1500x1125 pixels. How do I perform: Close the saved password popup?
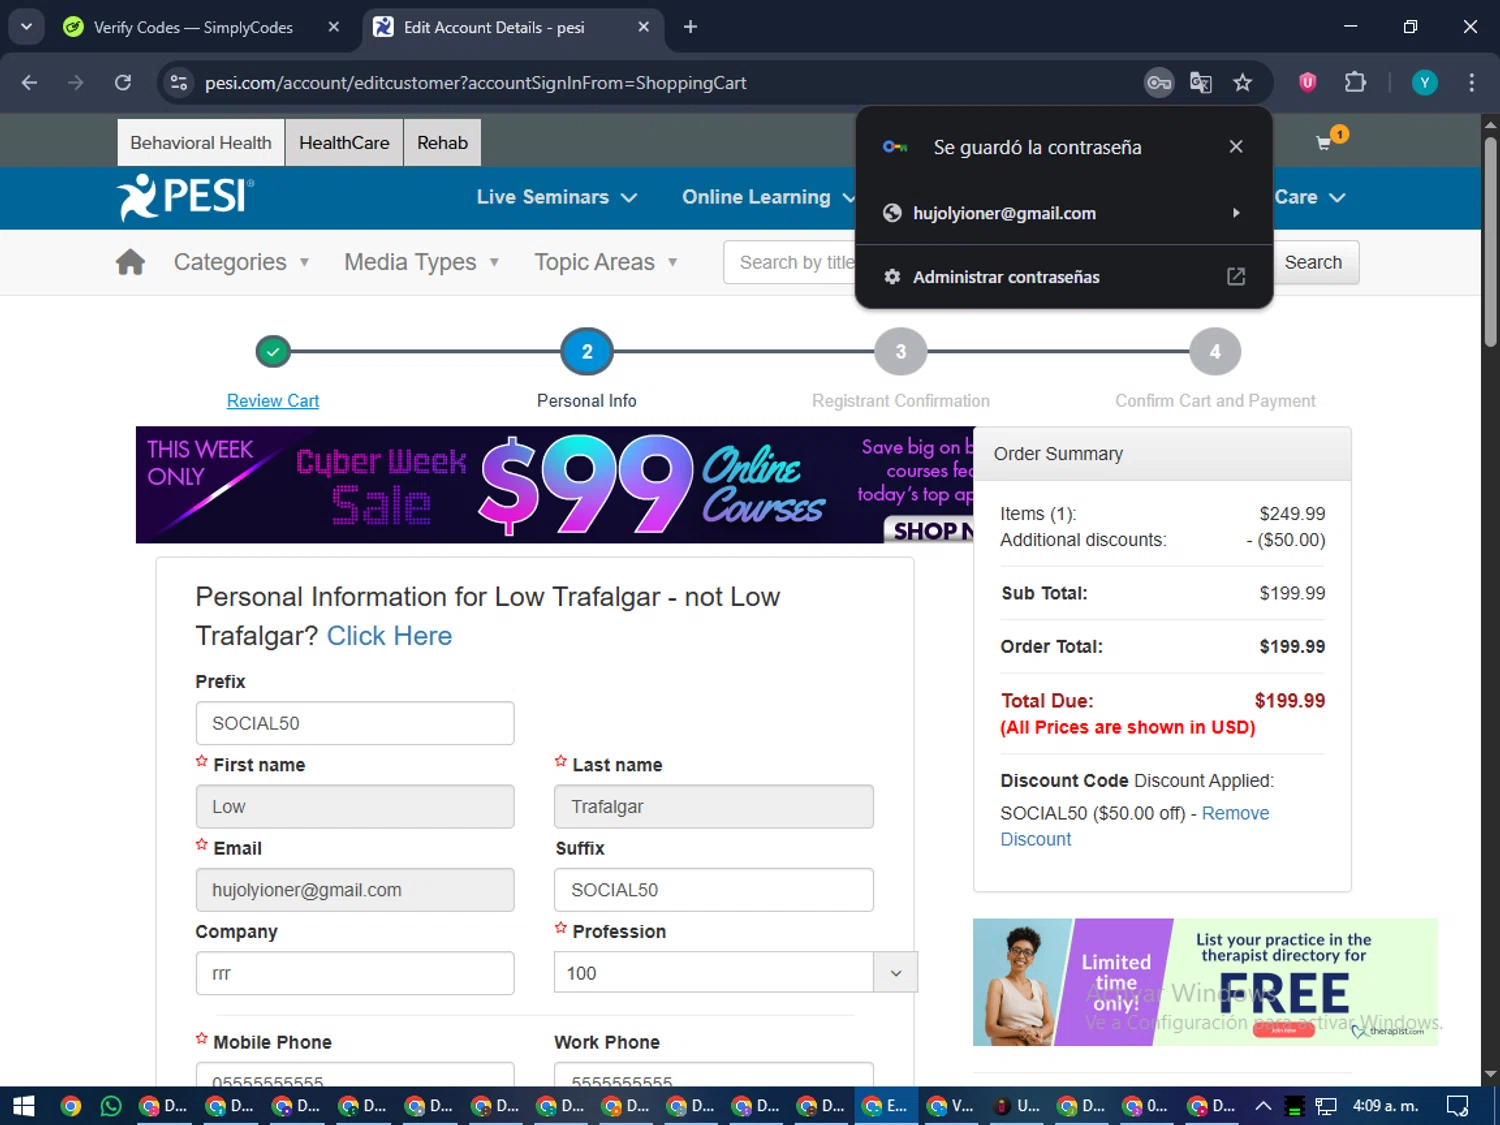1236,147
